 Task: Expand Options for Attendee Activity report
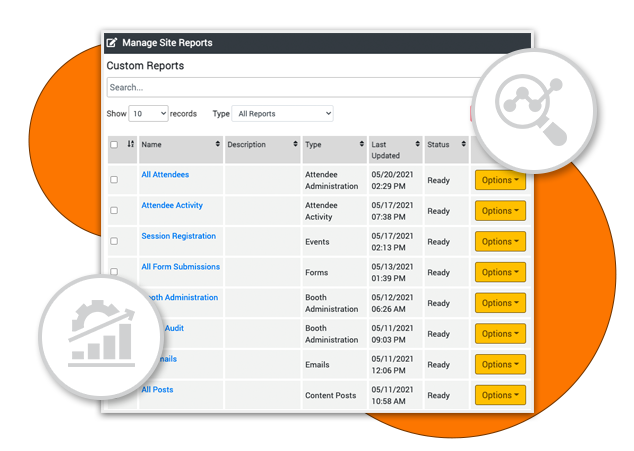click(499, 211)
